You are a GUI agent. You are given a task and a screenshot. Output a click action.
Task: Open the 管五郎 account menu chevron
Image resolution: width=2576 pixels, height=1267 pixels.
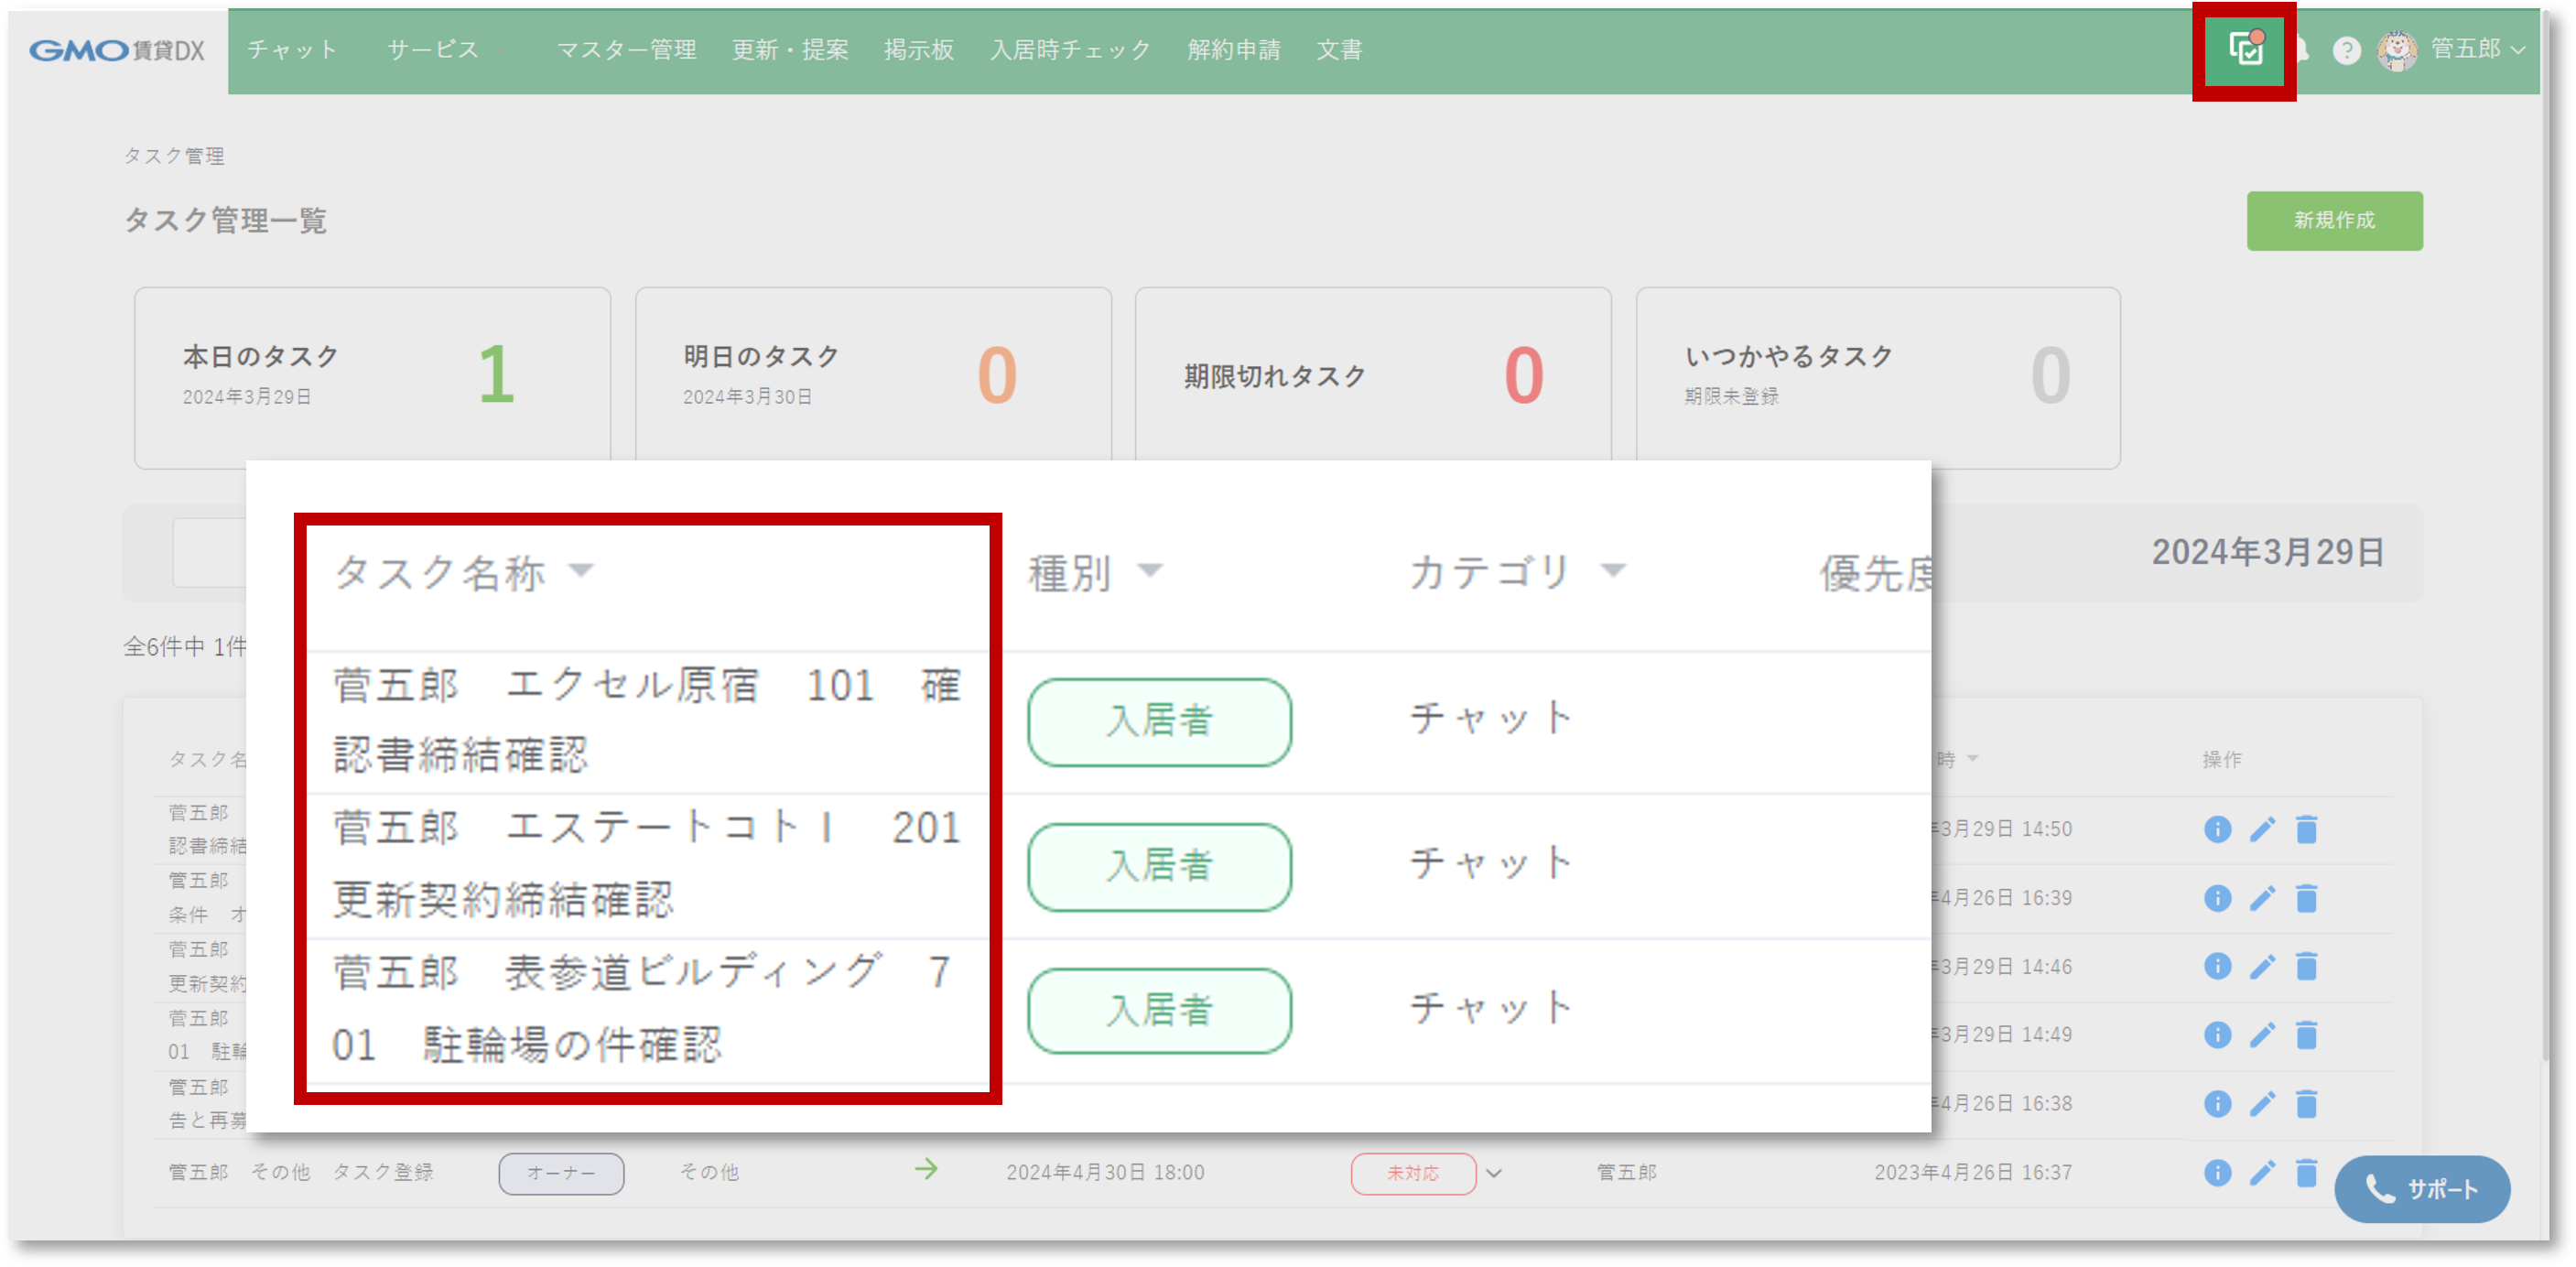[x=2518, y=49]
